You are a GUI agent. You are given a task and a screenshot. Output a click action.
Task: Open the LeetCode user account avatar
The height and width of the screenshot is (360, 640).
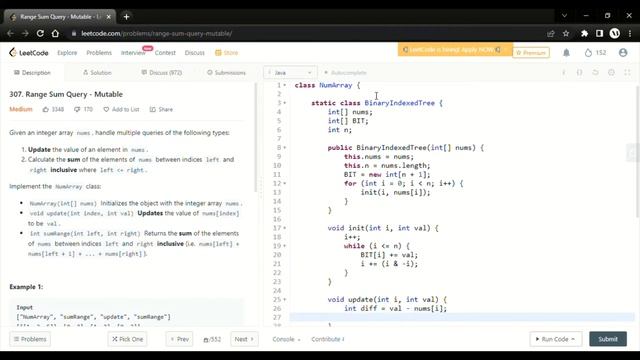(623, 53)
